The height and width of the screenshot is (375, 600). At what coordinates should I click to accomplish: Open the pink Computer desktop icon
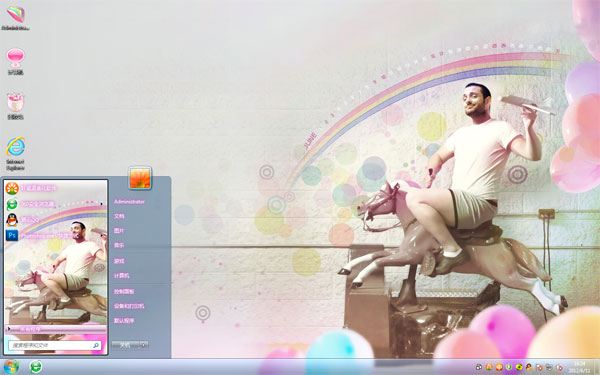pyautogui.click(x=15, y=62)
